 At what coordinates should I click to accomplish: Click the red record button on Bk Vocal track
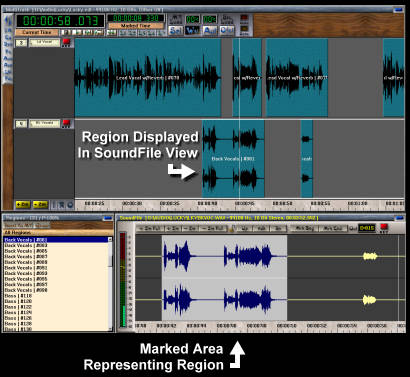66,123
